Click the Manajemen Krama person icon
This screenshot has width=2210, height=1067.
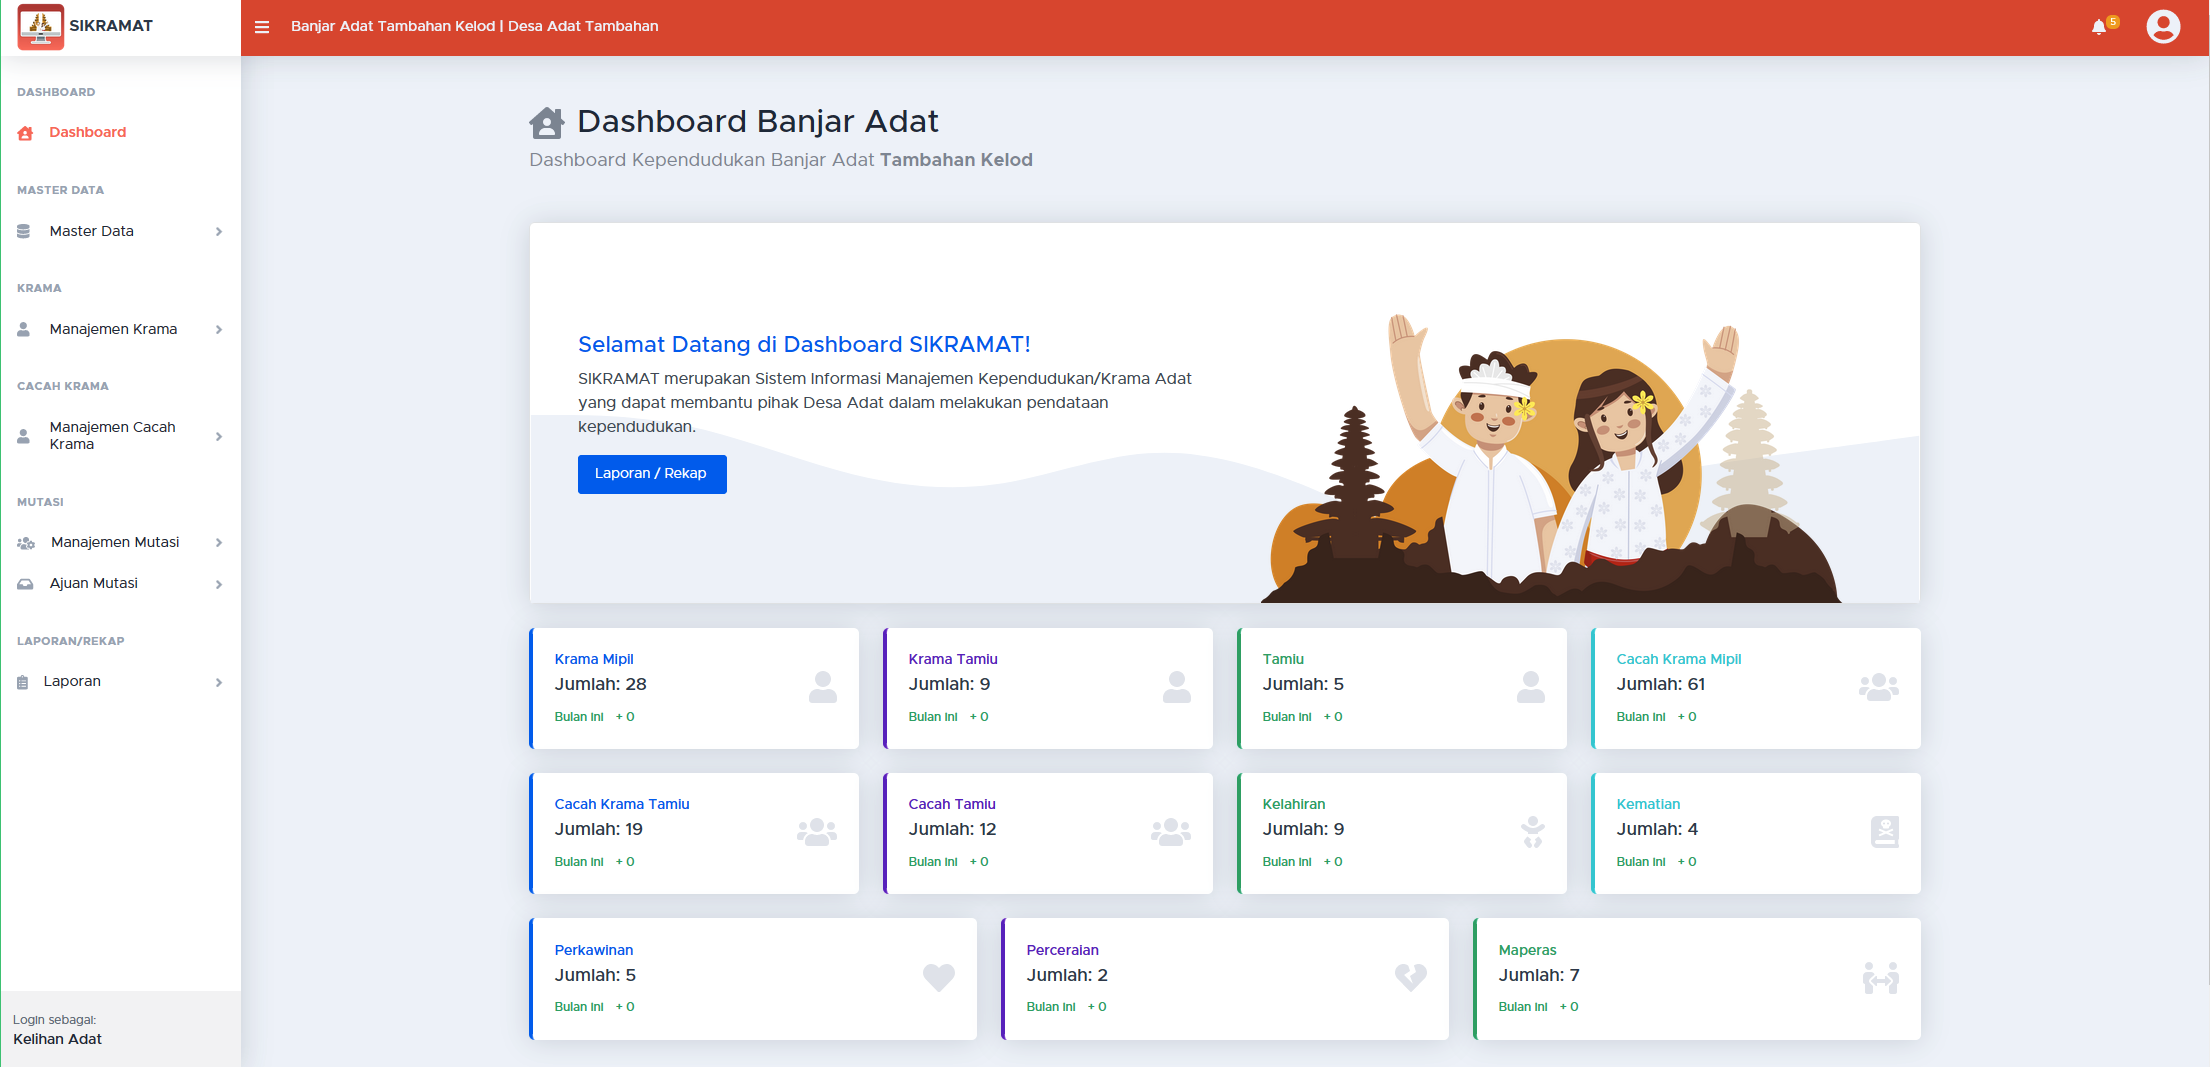[24, 329]
